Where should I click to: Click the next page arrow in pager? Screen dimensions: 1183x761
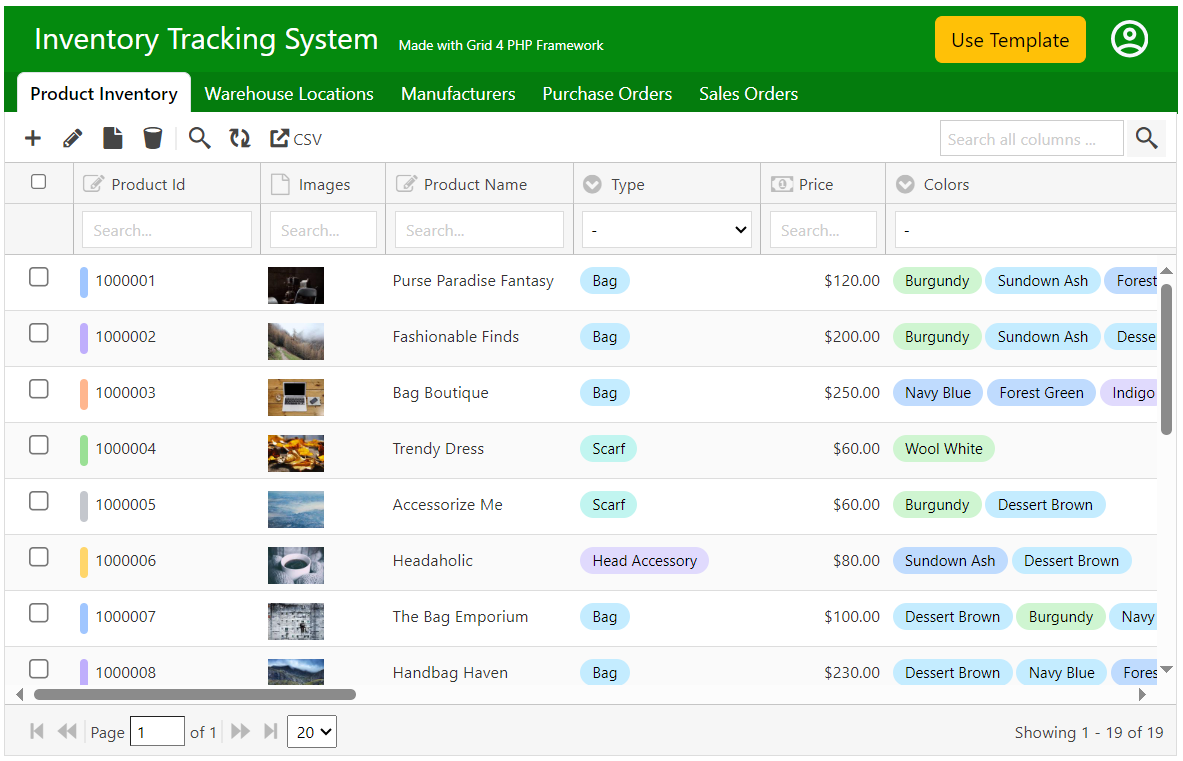tap(240, 732)
